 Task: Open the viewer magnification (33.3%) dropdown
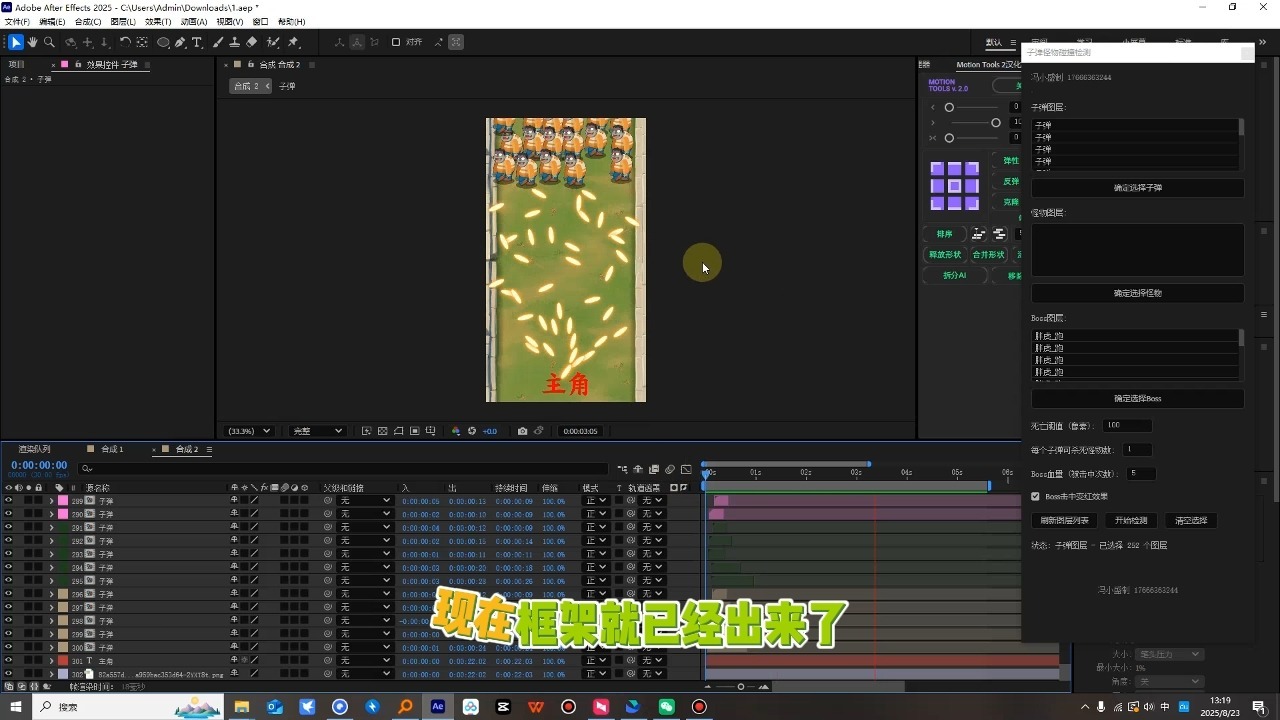click(x=250, y=431)
